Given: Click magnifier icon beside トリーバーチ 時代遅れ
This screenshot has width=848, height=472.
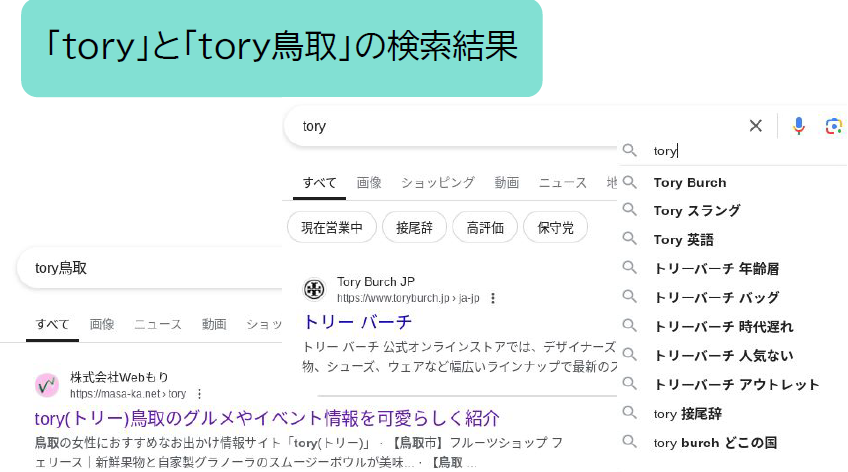Looking at the screenshot, I should pyautogui.click(x=629, y=325).
